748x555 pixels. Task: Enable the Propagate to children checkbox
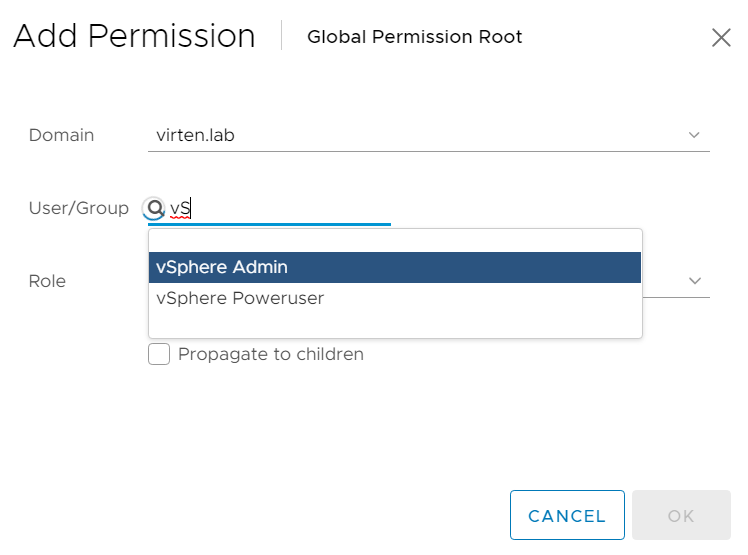pyautogui.click(x=159, y=354)
